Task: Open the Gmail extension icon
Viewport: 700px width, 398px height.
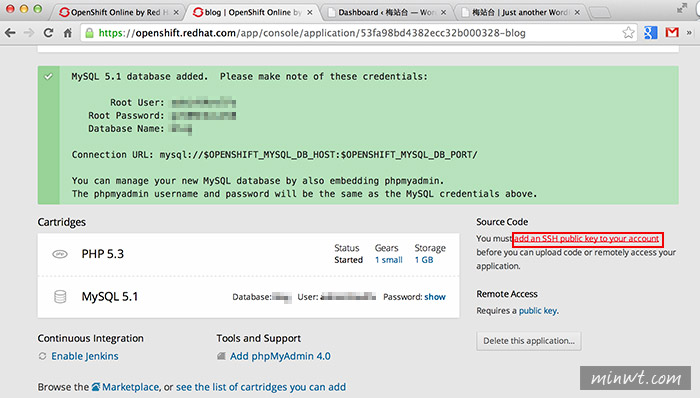Action: (x=672, y=33)
